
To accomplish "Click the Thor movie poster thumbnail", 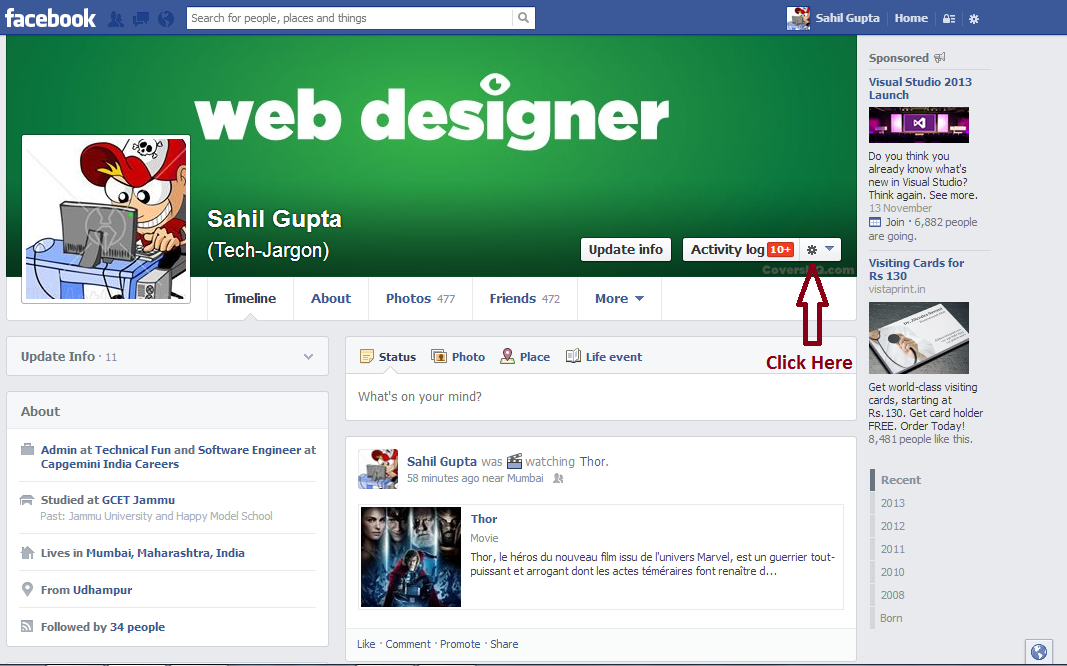I will [410, 556].
